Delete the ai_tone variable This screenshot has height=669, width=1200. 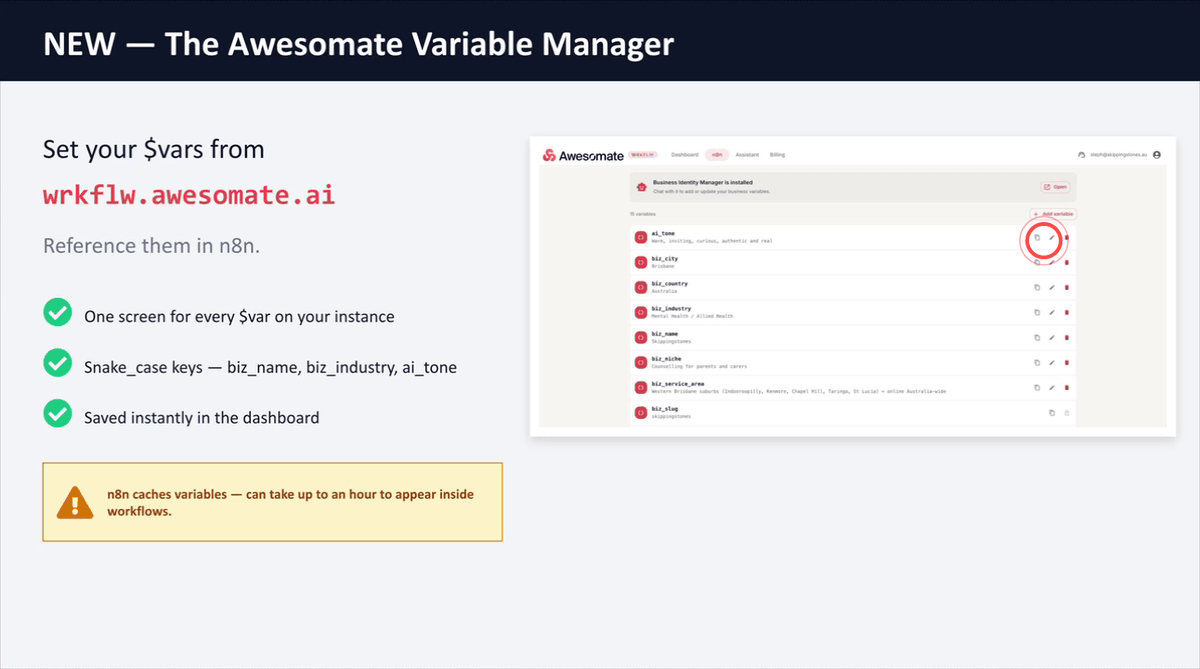pos(1066,237)
